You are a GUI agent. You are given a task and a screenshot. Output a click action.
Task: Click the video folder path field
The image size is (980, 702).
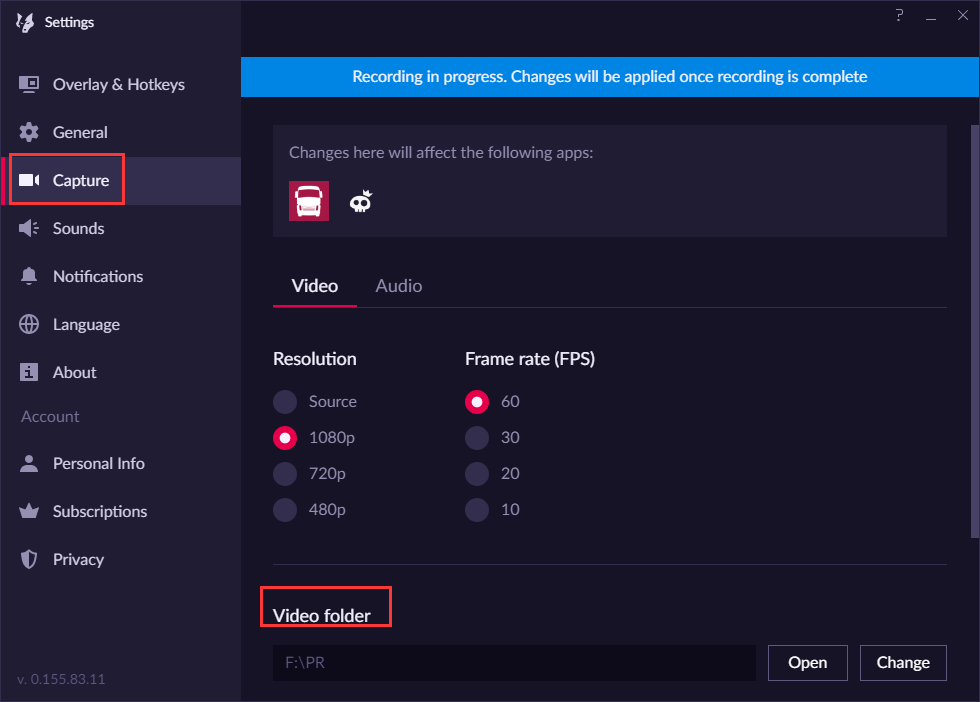pyautogui.click(x=513, y=662)
